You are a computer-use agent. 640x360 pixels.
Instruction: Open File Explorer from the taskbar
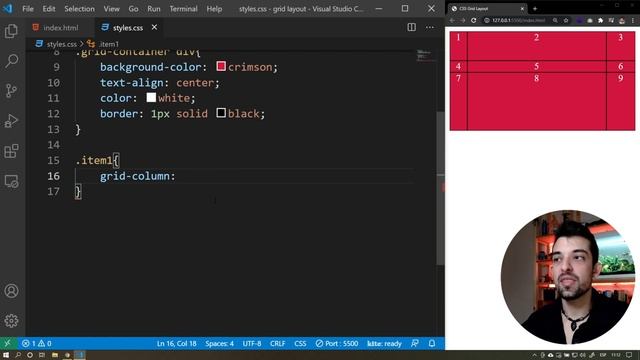click(x=55, y=355)
